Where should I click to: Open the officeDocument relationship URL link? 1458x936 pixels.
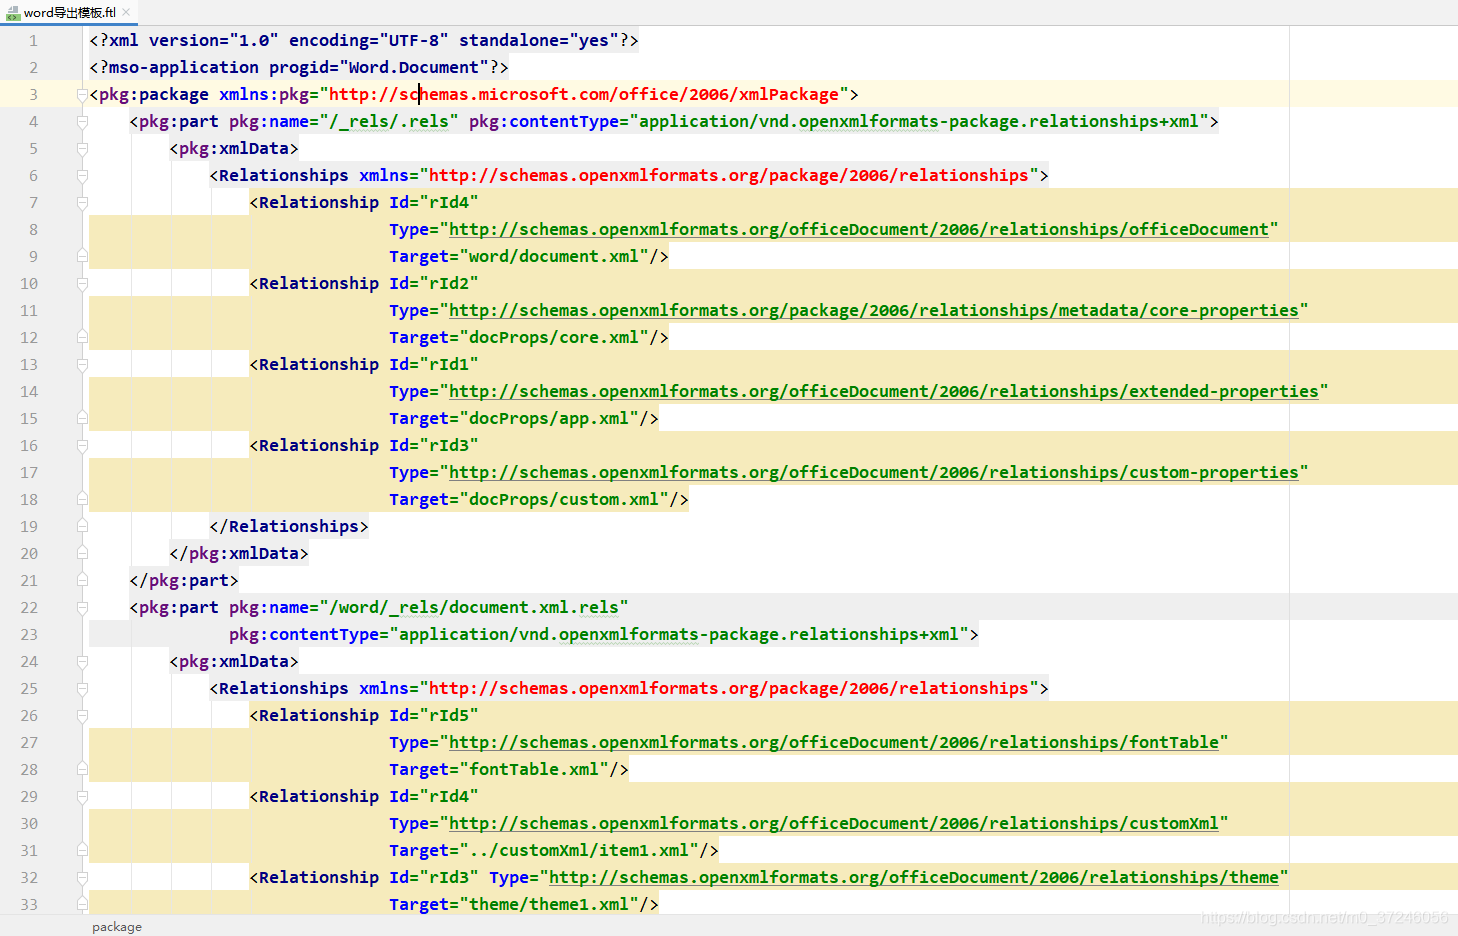point(858,230)
